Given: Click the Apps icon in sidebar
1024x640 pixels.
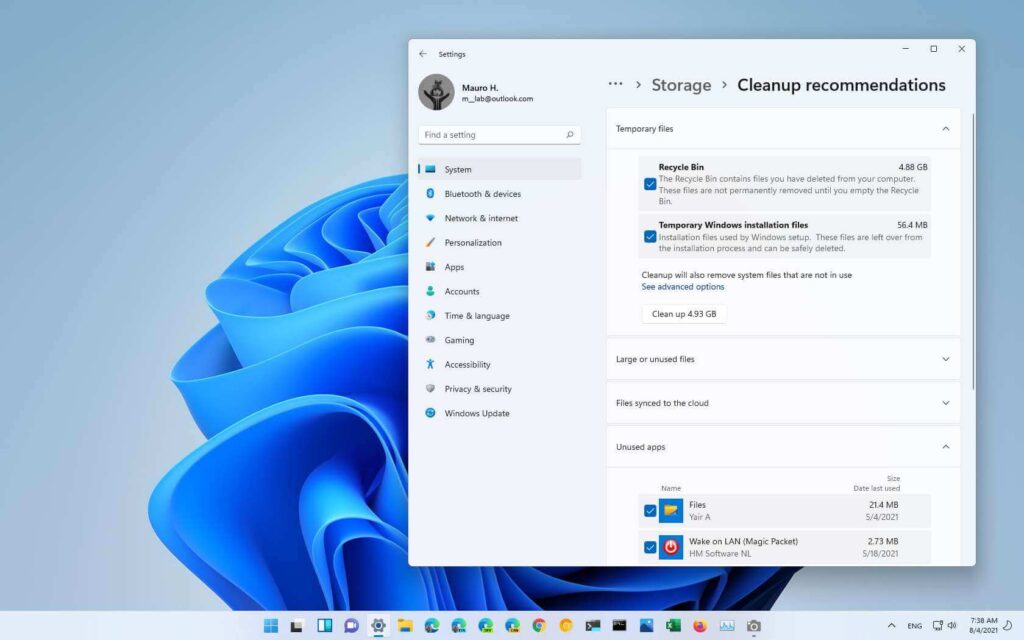Looking at the screenshot, I should (x=430, y=266).
